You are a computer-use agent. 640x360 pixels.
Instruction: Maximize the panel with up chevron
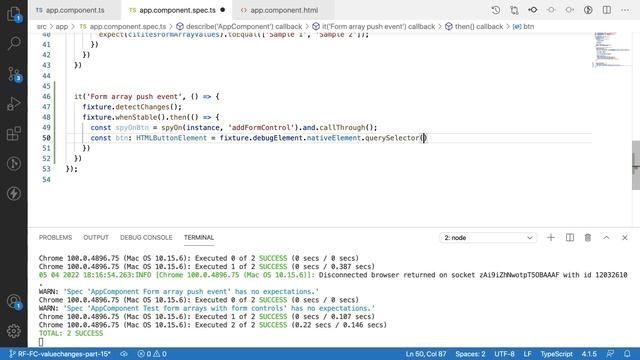(x=607, y=238)
